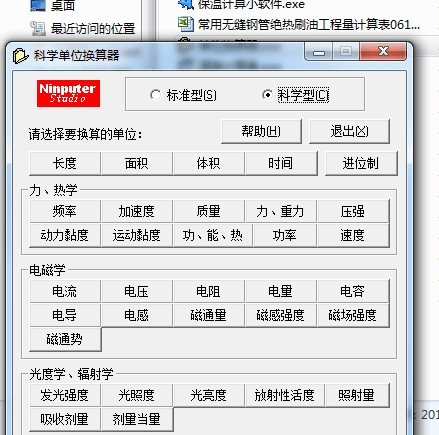Select 常用无缝钢管绝热刷油工程量计算表 Excel file

[x=309, y=24]
